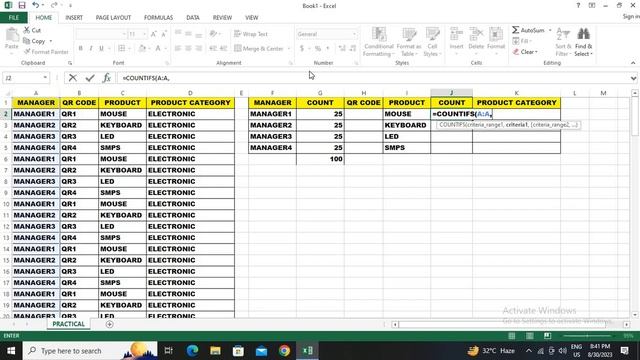Switch to the DATA tab
The image size is (640, 360).
tap(193, 18)
